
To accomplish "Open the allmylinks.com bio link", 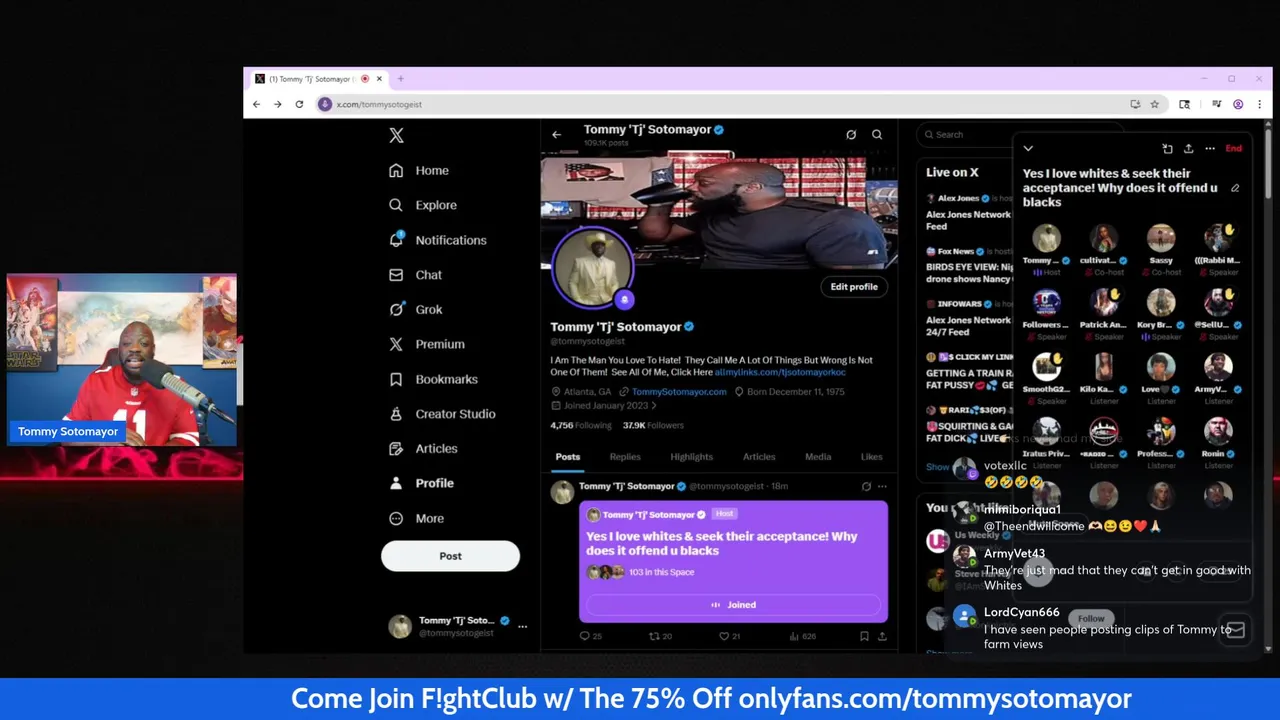I will click(x=780, y=372).
